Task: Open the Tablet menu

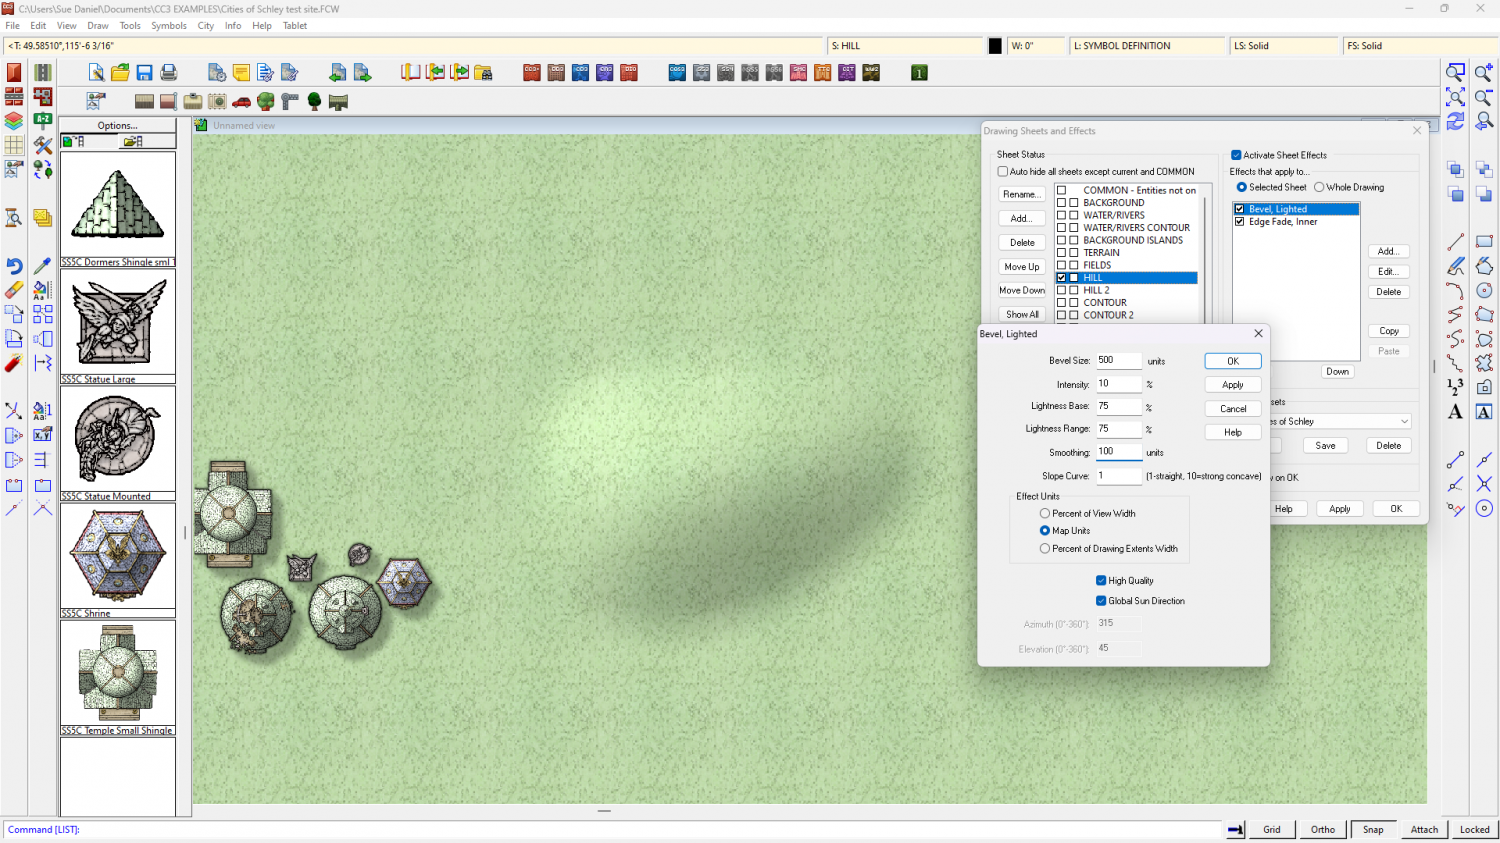Action: point(295,26)
